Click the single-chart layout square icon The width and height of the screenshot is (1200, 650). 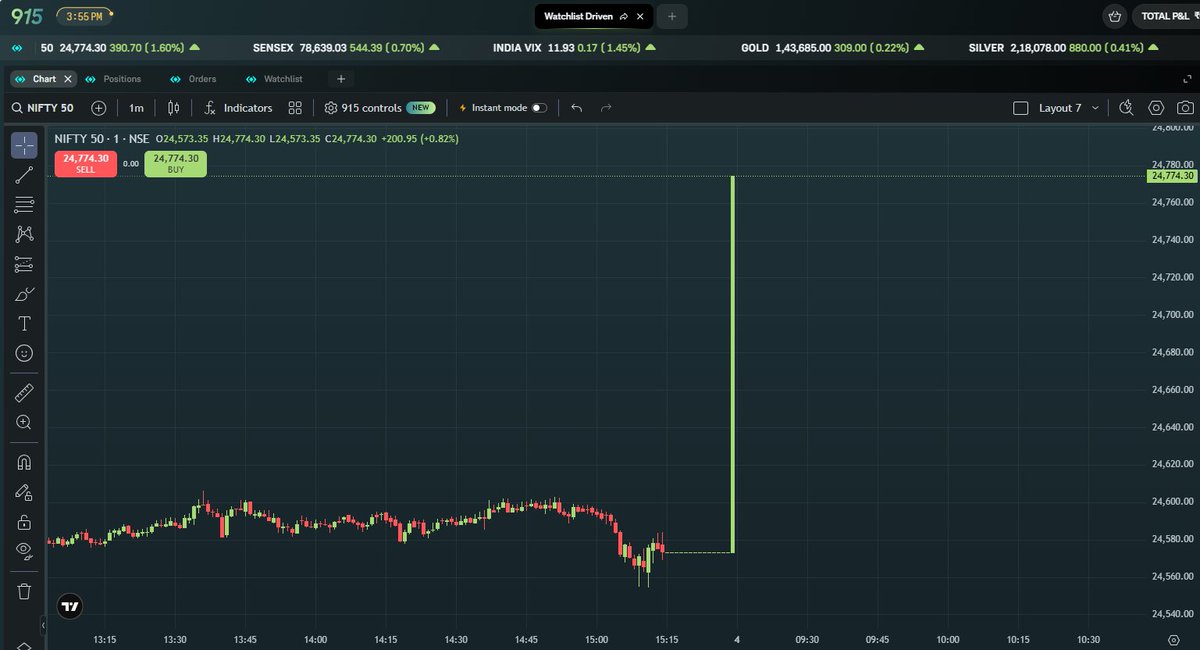[1021, 108]
